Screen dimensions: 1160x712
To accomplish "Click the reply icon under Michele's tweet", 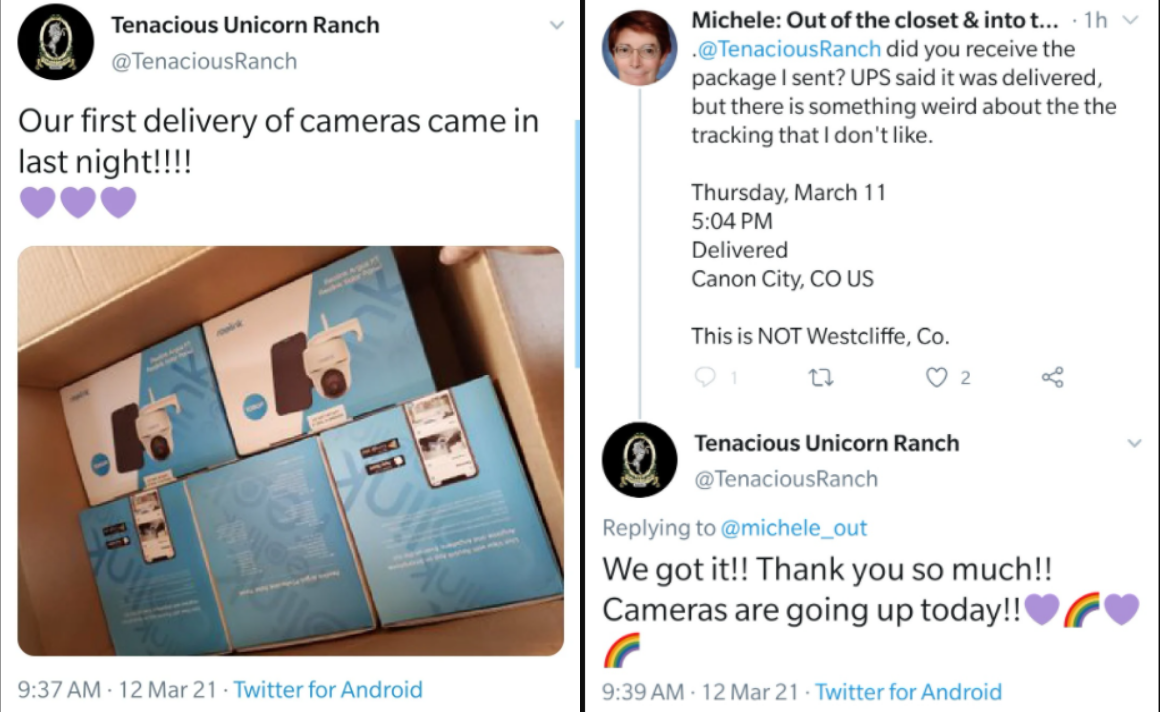I will [x=706, y=377].
